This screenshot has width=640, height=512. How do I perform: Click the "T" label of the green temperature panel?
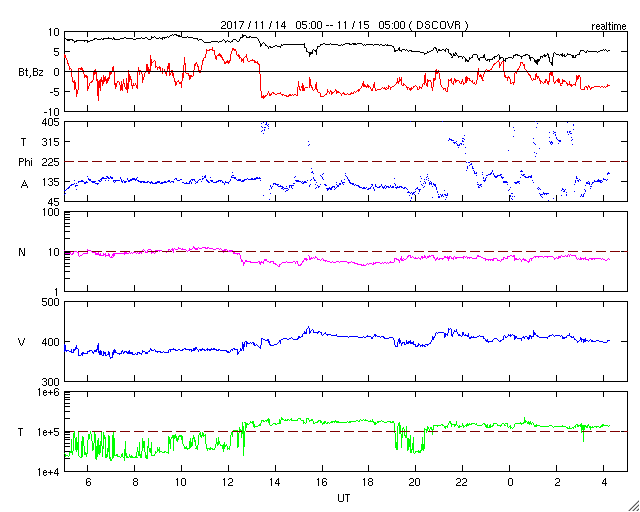pos(20,432)
